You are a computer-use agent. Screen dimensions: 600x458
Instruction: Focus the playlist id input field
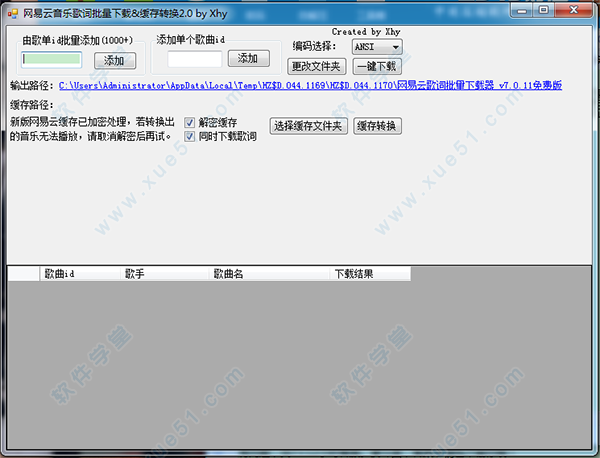[x=51, y=60]
